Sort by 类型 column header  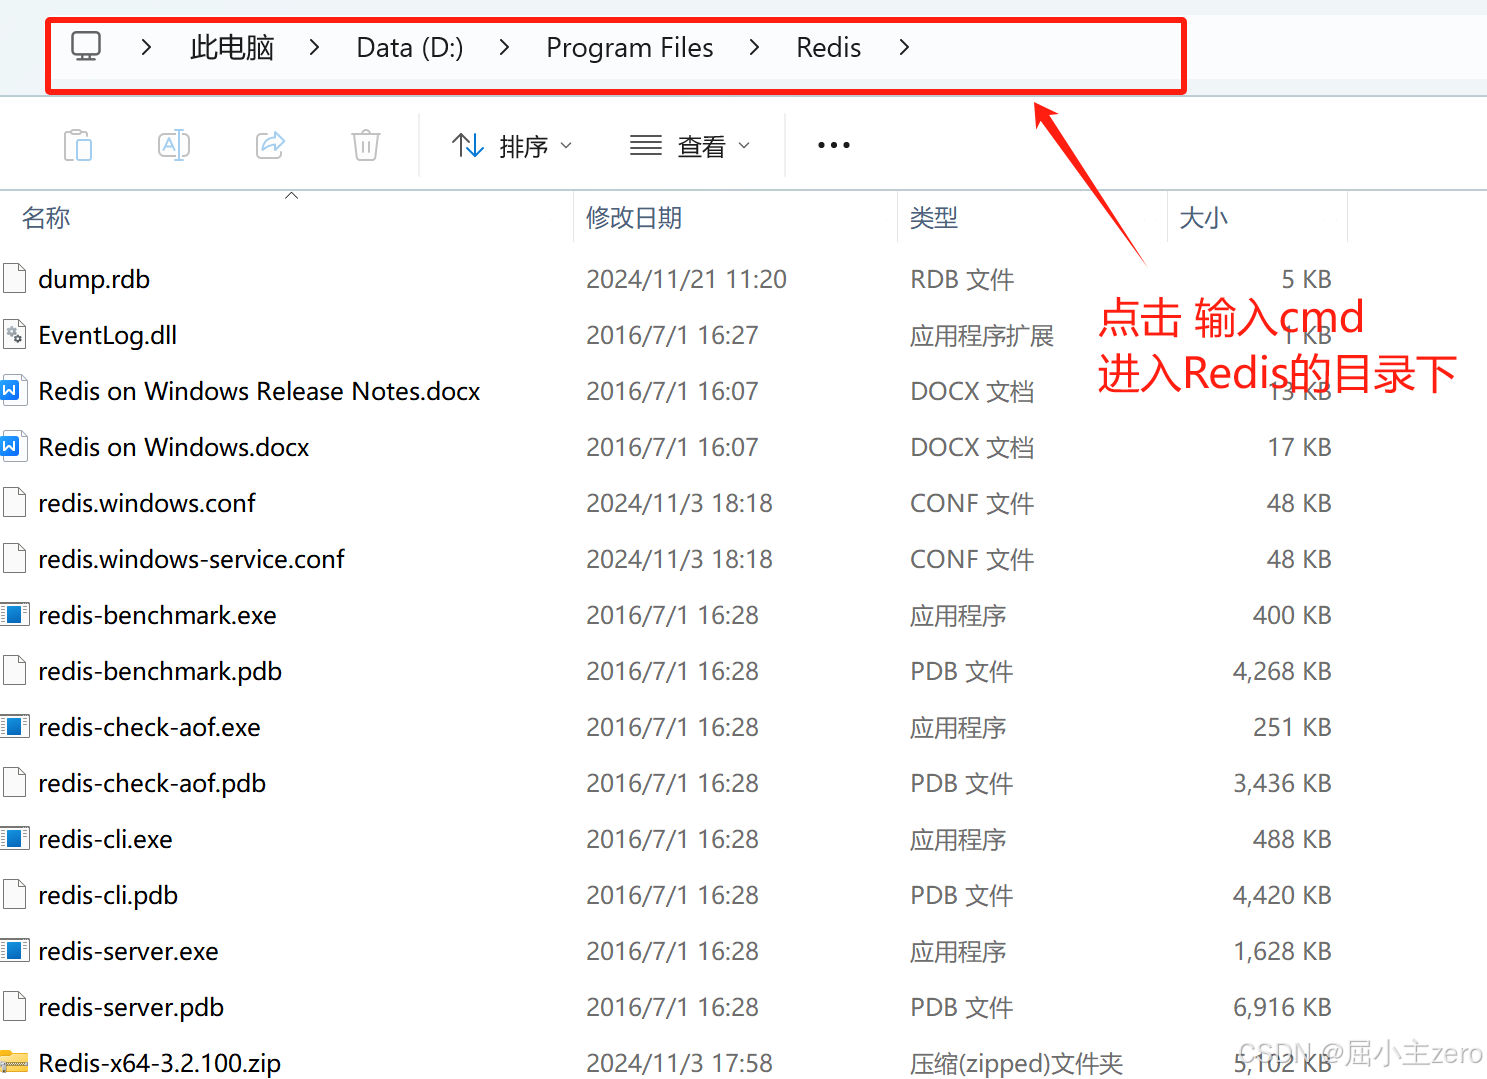point(934,217)
